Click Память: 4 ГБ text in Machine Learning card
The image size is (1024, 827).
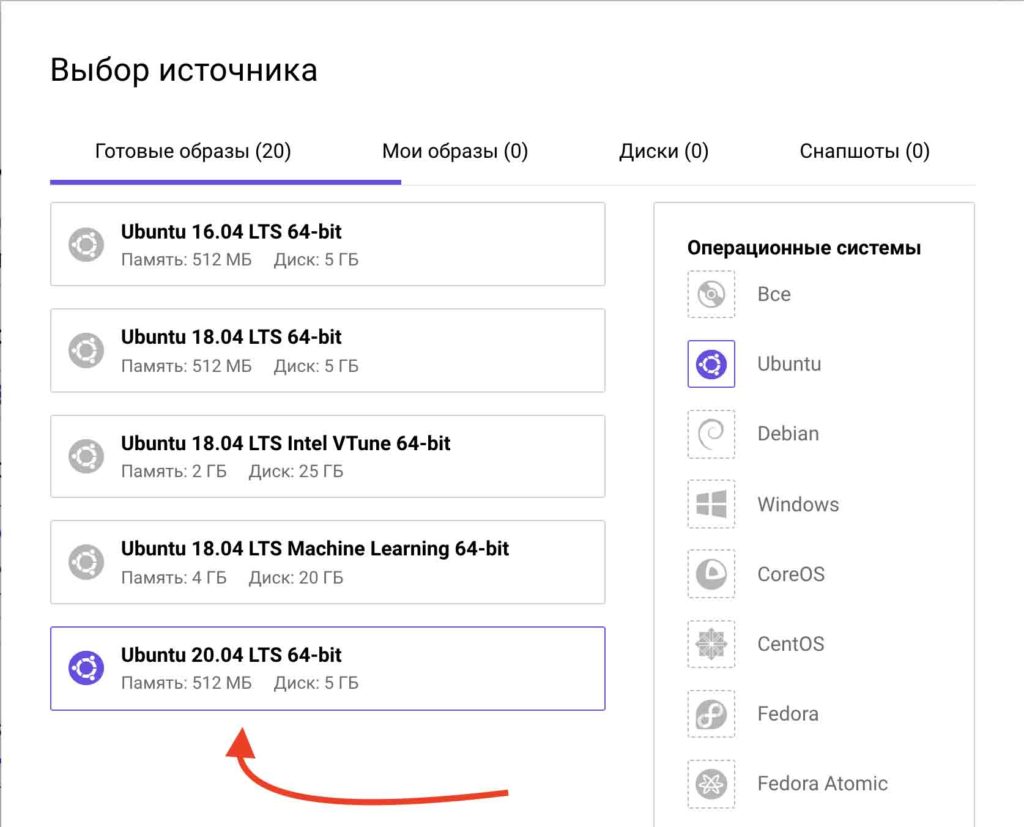[x=174, y=577]
